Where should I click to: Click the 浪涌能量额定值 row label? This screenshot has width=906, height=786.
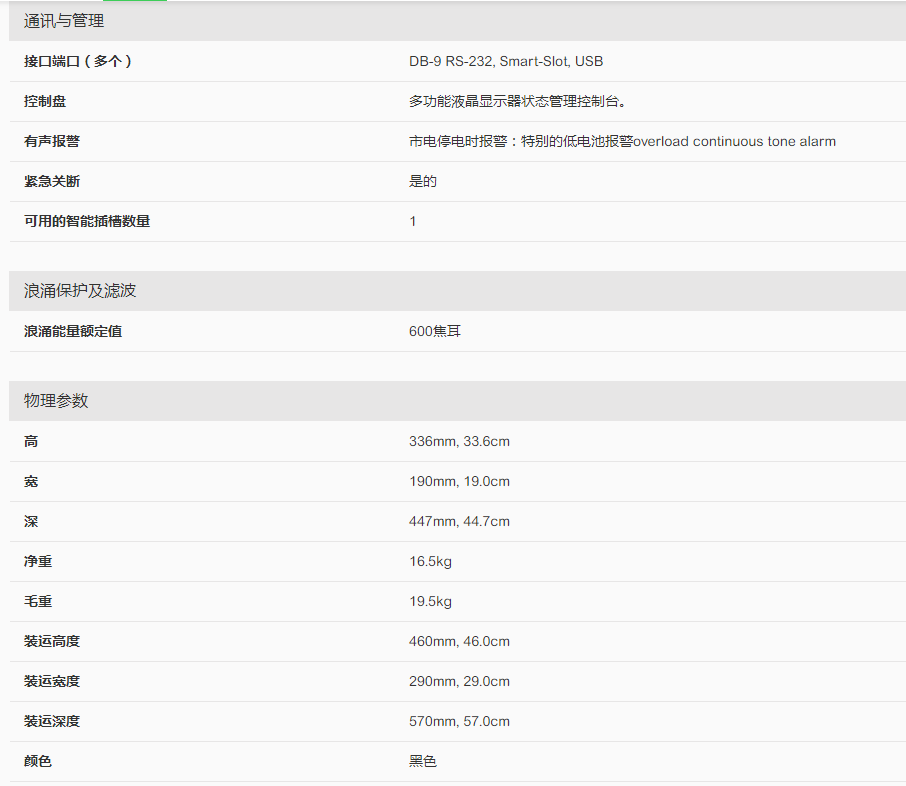pyautogui.click(x=73, y=331)
